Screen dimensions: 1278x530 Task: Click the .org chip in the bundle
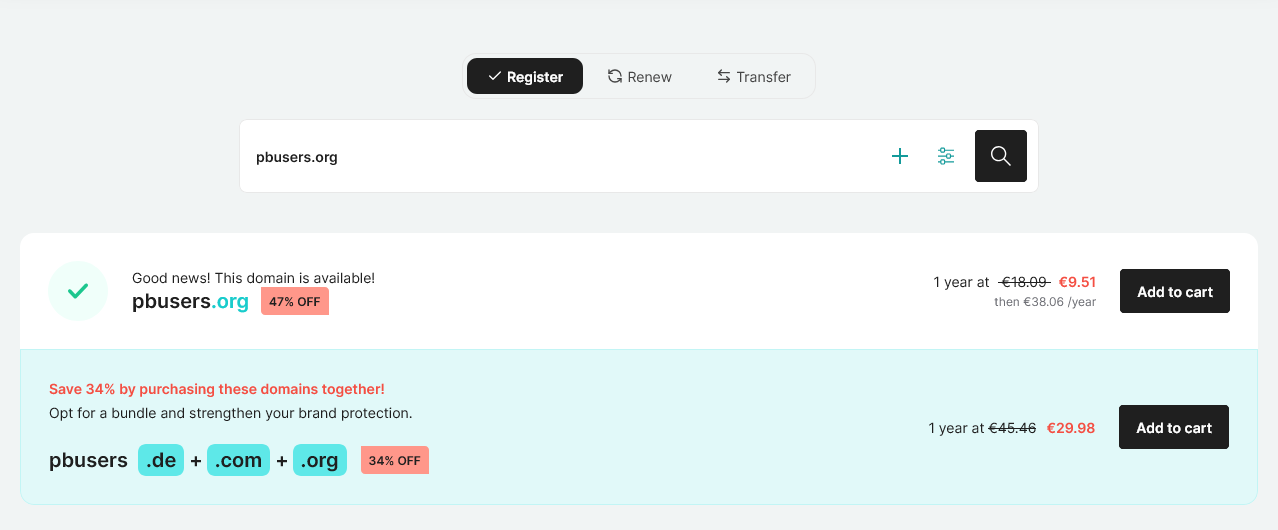click(320, 460)
